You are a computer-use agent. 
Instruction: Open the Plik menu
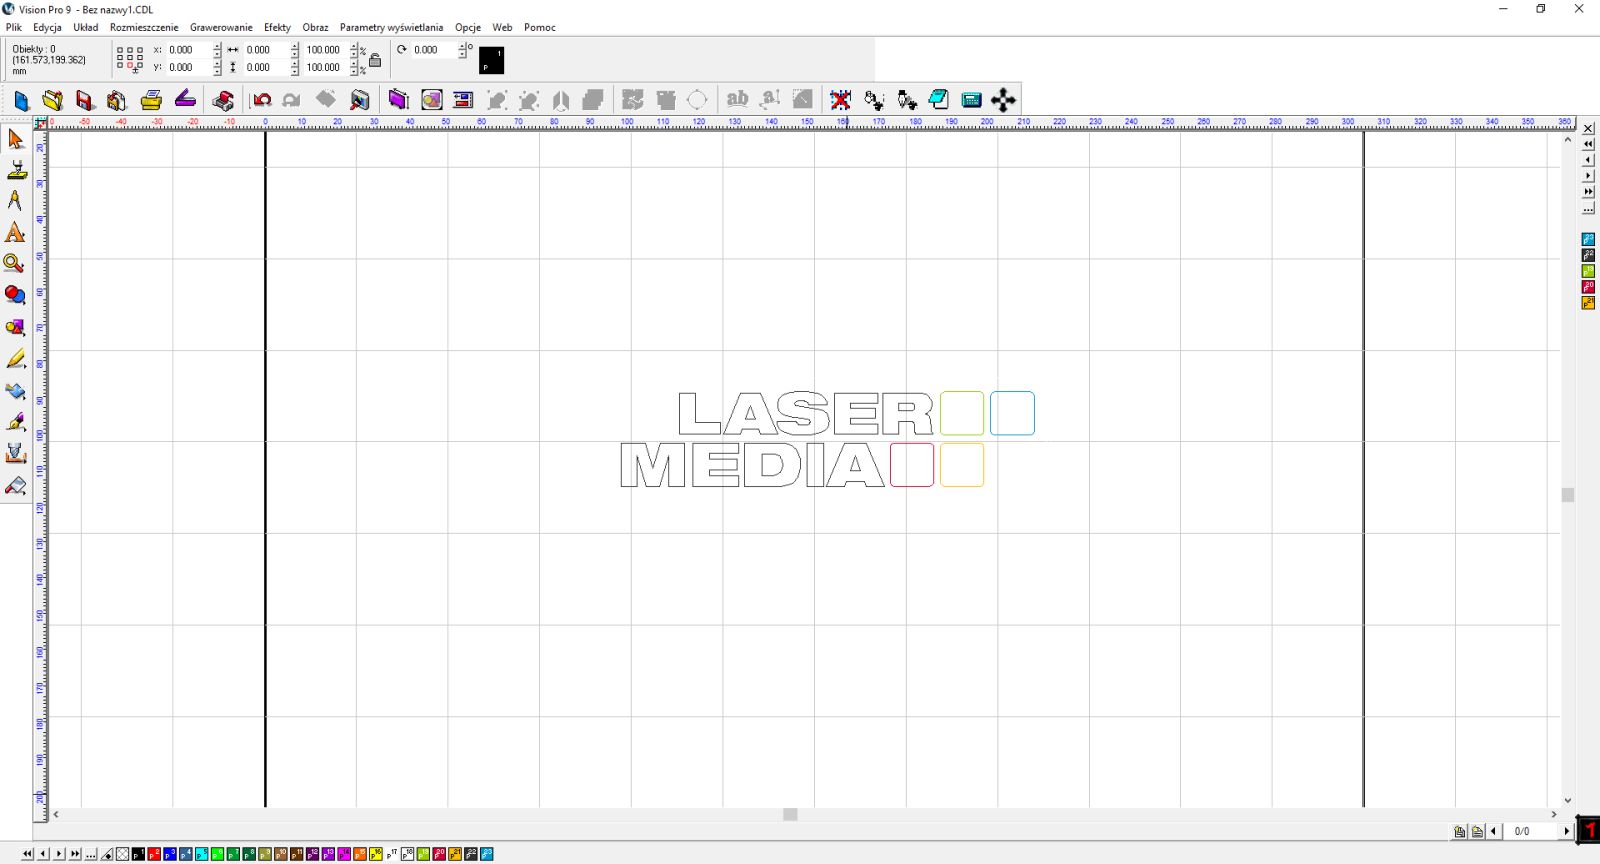14,27
